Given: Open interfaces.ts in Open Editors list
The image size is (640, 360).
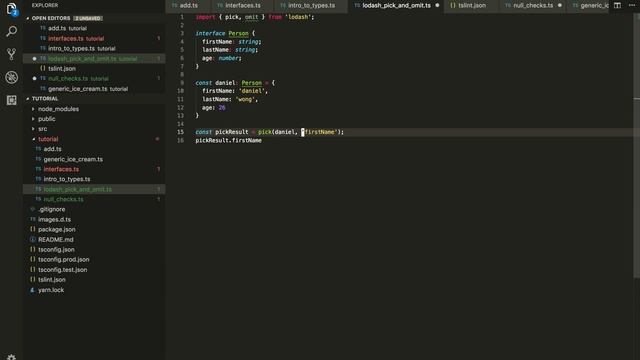Looking at the screenshot, I should click(76, 38).
